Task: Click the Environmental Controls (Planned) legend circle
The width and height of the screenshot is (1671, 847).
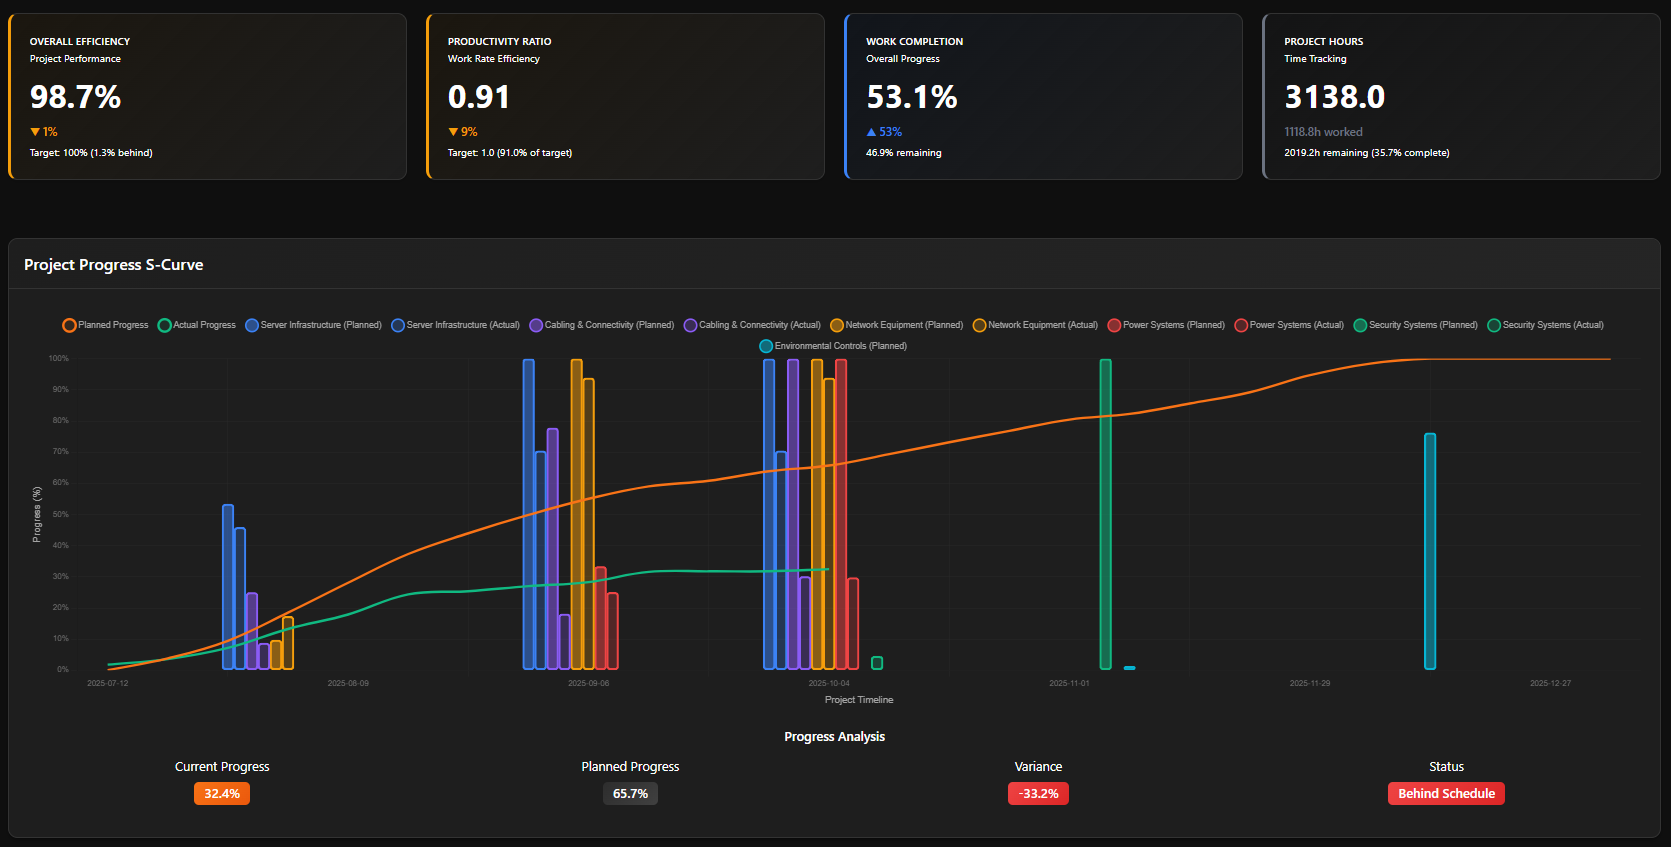Action: point(766,346)
